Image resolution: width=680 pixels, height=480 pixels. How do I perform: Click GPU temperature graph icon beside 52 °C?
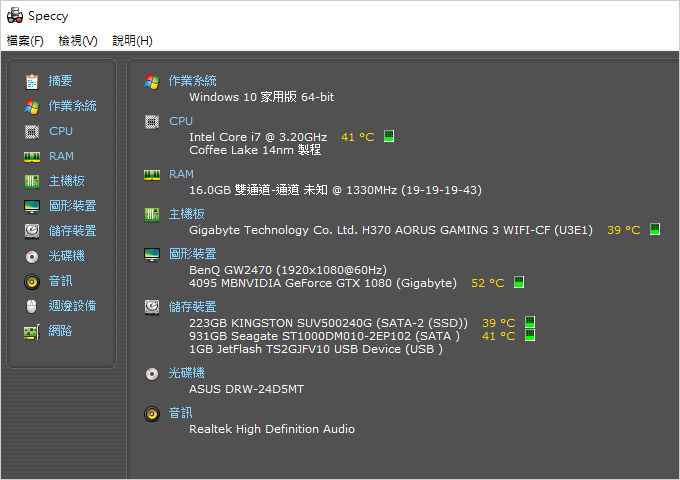point(519,282)
